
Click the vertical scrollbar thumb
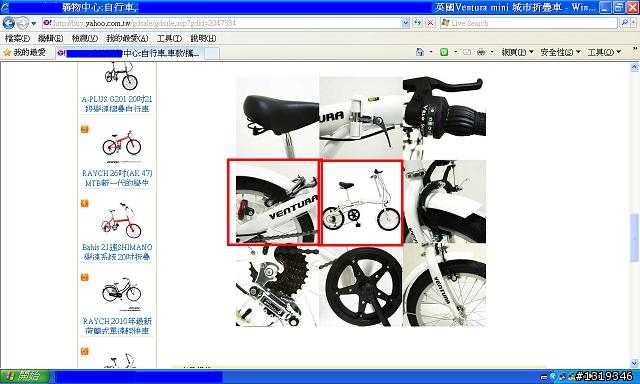pyautogui.click(x=634, y=238)
